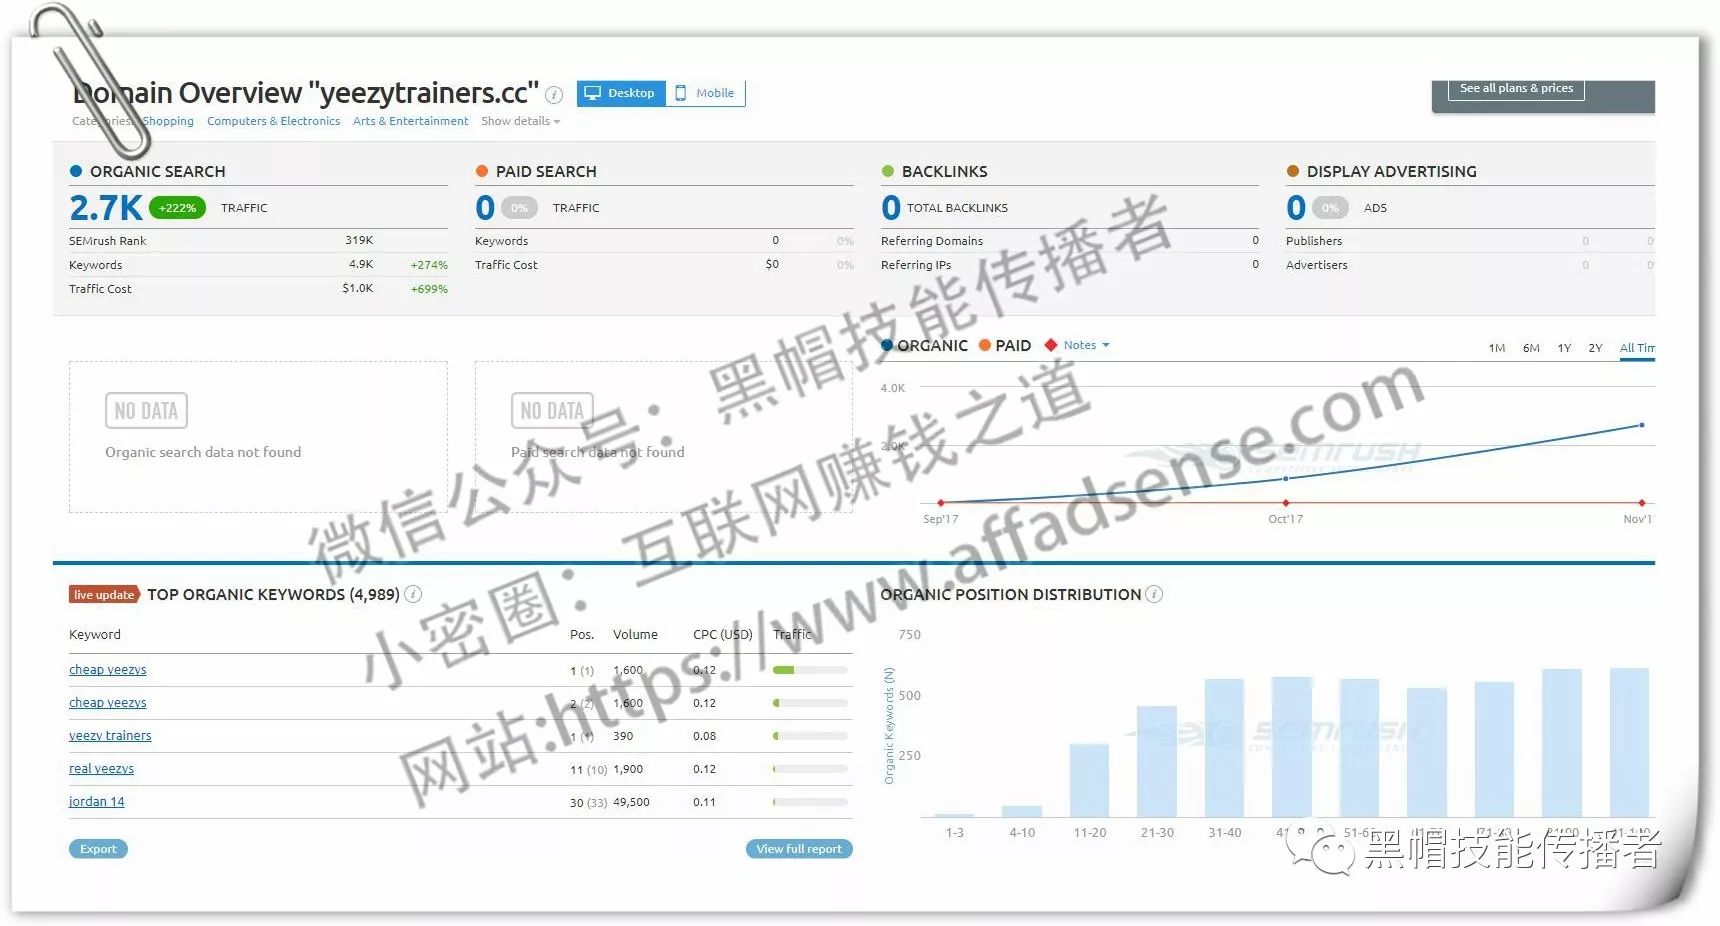
Task: Toggle PAID series in chart legend
Action: click(x=1005, y=345)
